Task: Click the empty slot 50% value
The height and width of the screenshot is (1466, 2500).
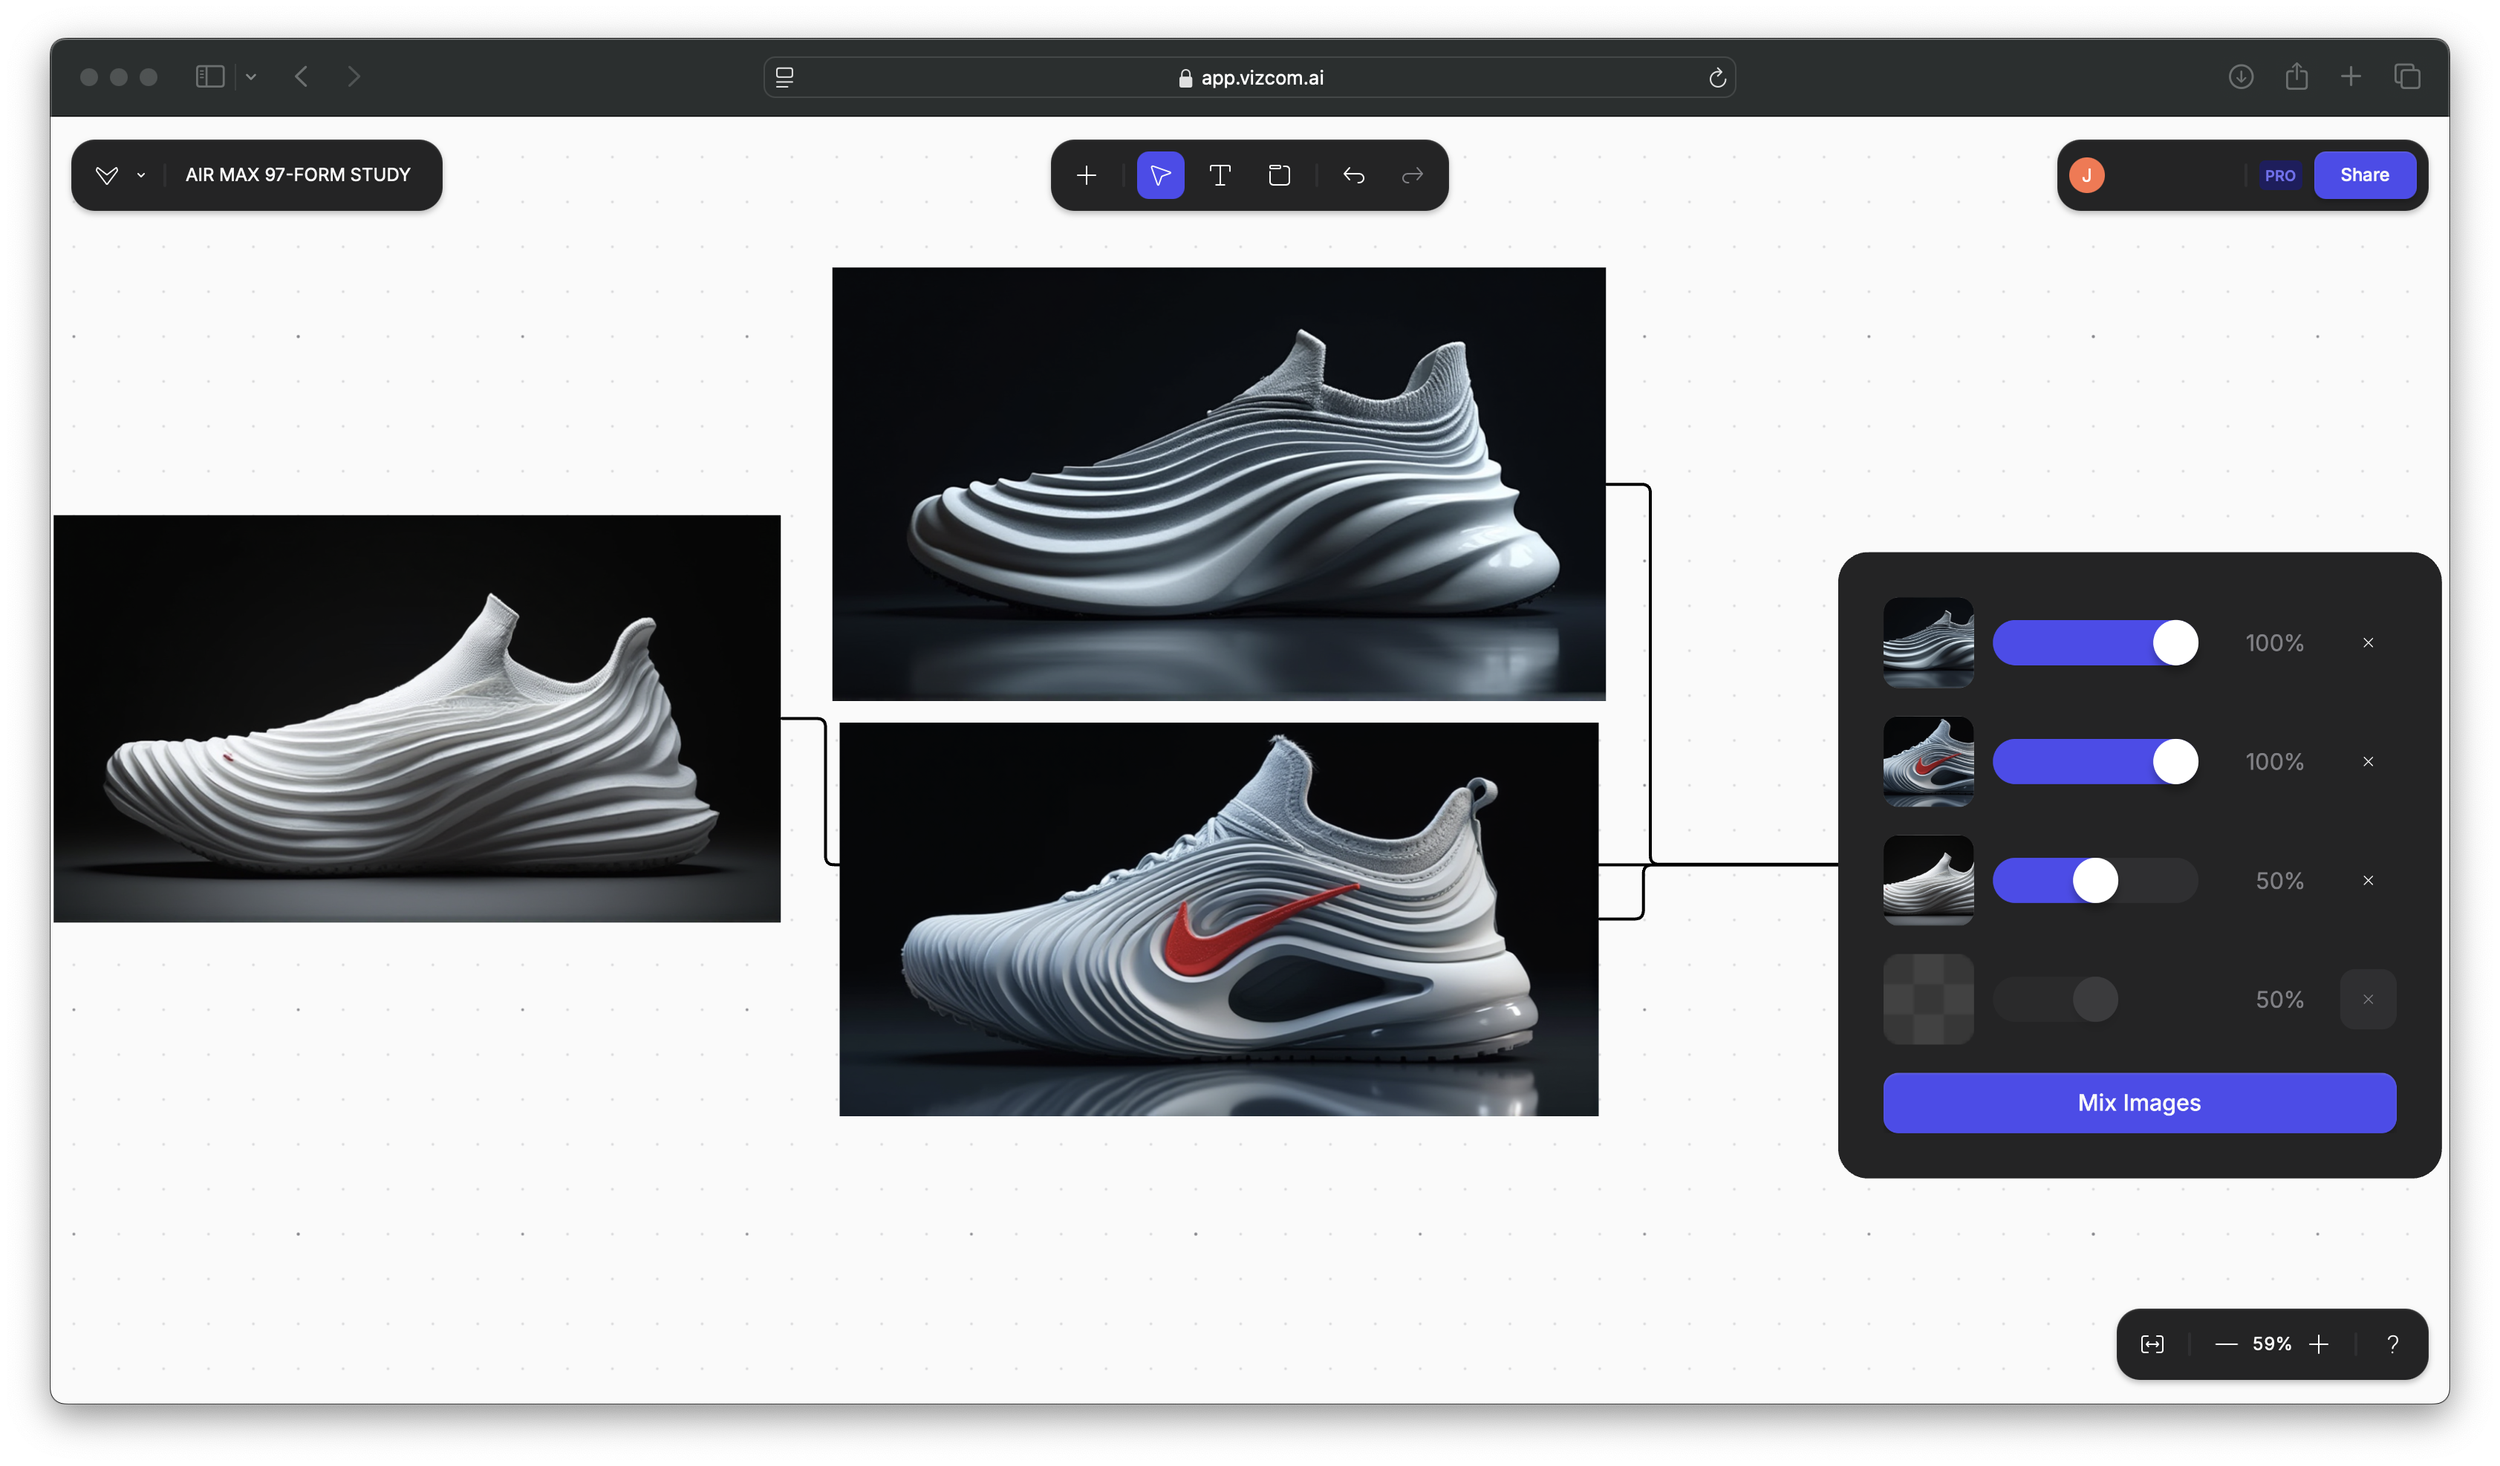Action: click(x=2279, y=999)
